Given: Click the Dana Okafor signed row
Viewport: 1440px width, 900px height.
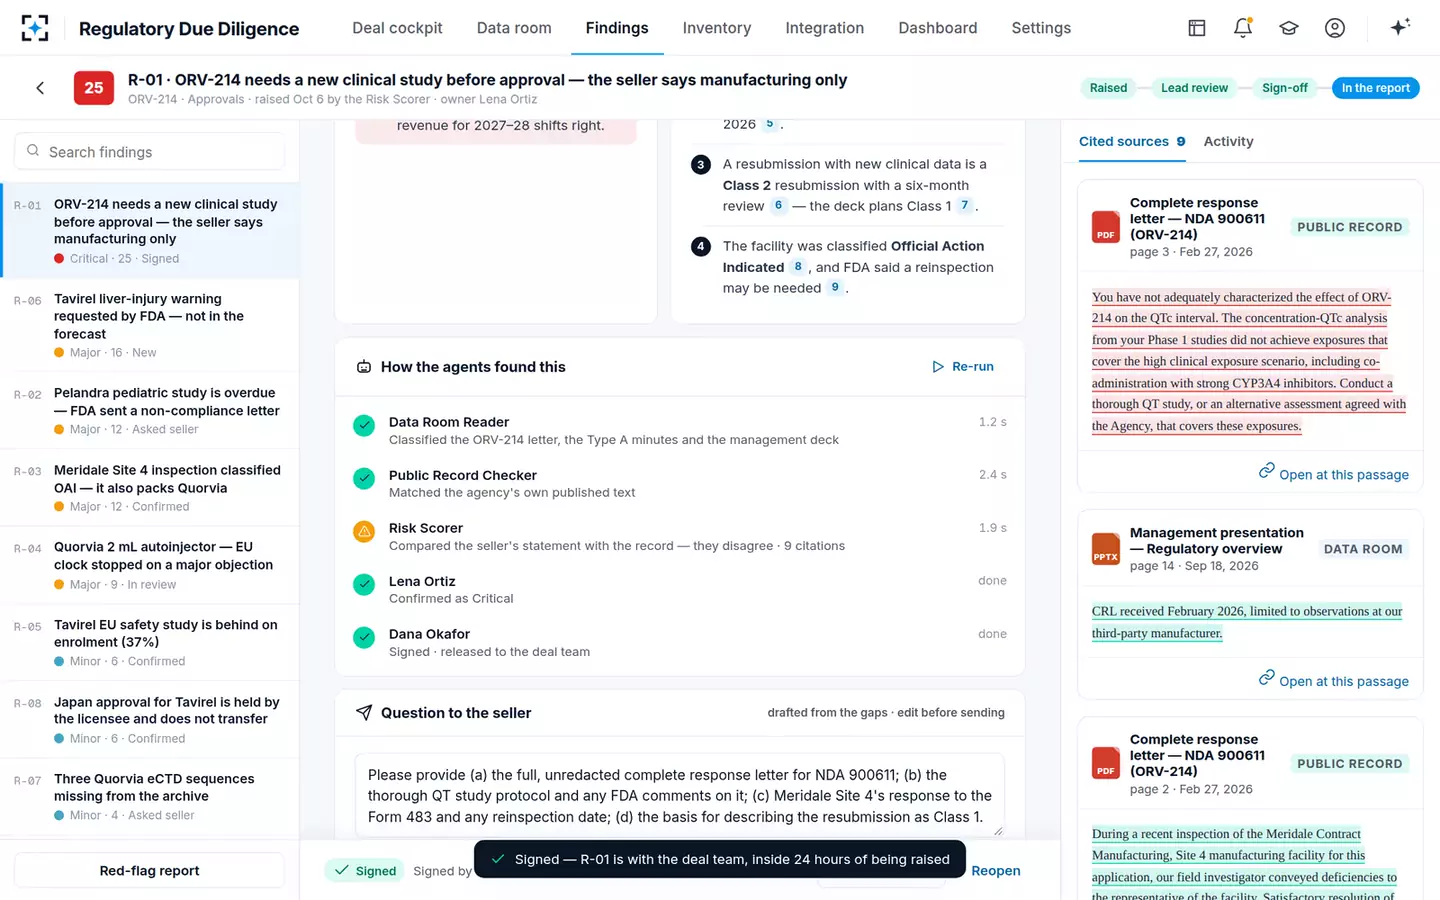Looking at the screenshot, I should pos(680,643).
